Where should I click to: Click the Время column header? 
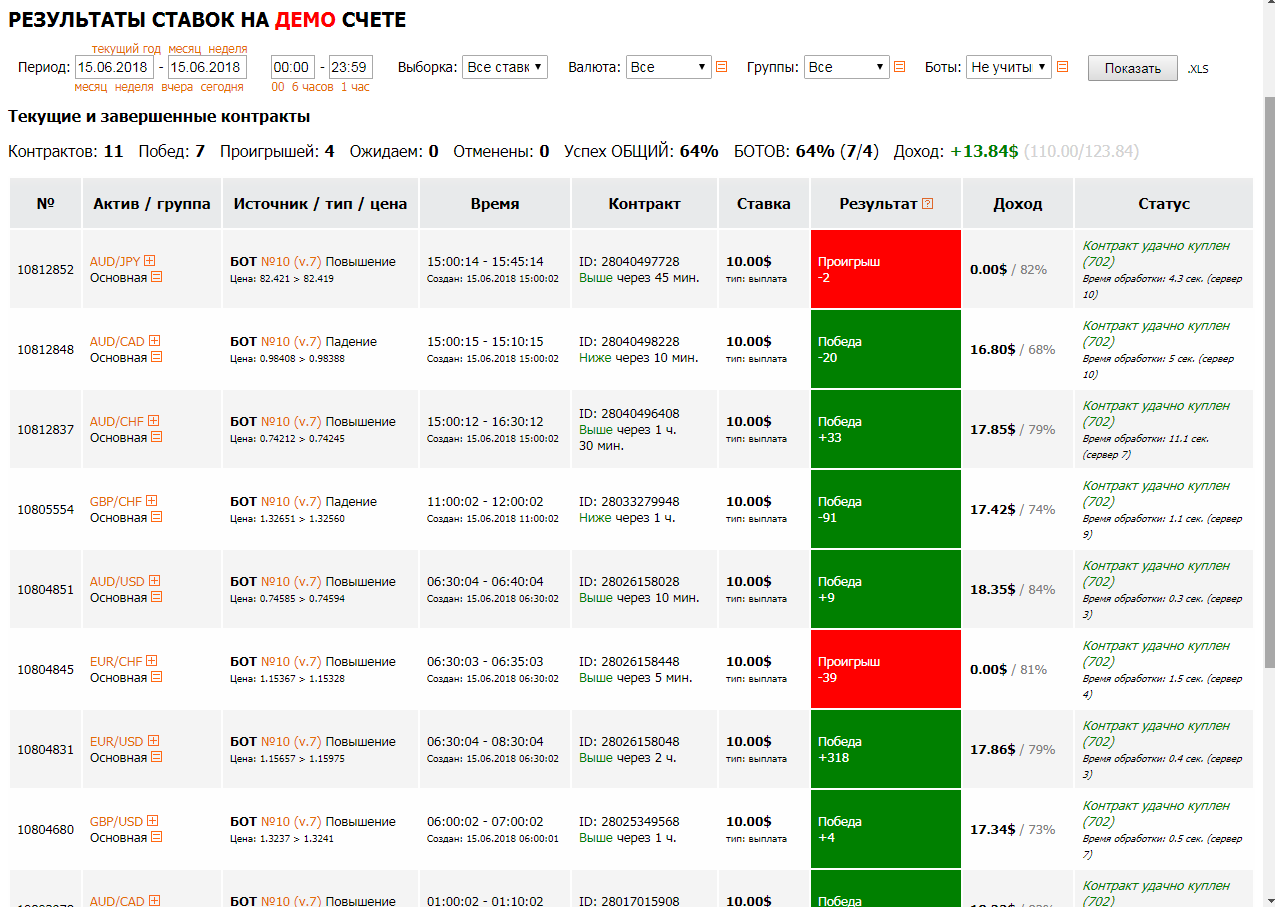495,203
